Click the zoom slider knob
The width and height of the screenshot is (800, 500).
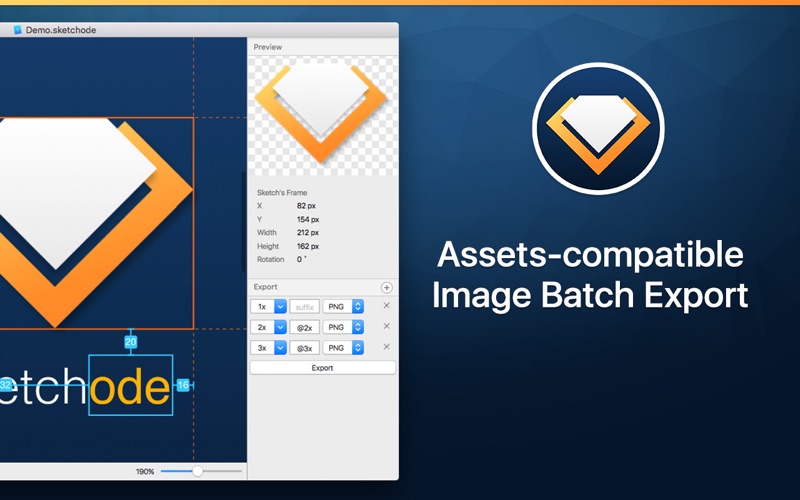197,471
